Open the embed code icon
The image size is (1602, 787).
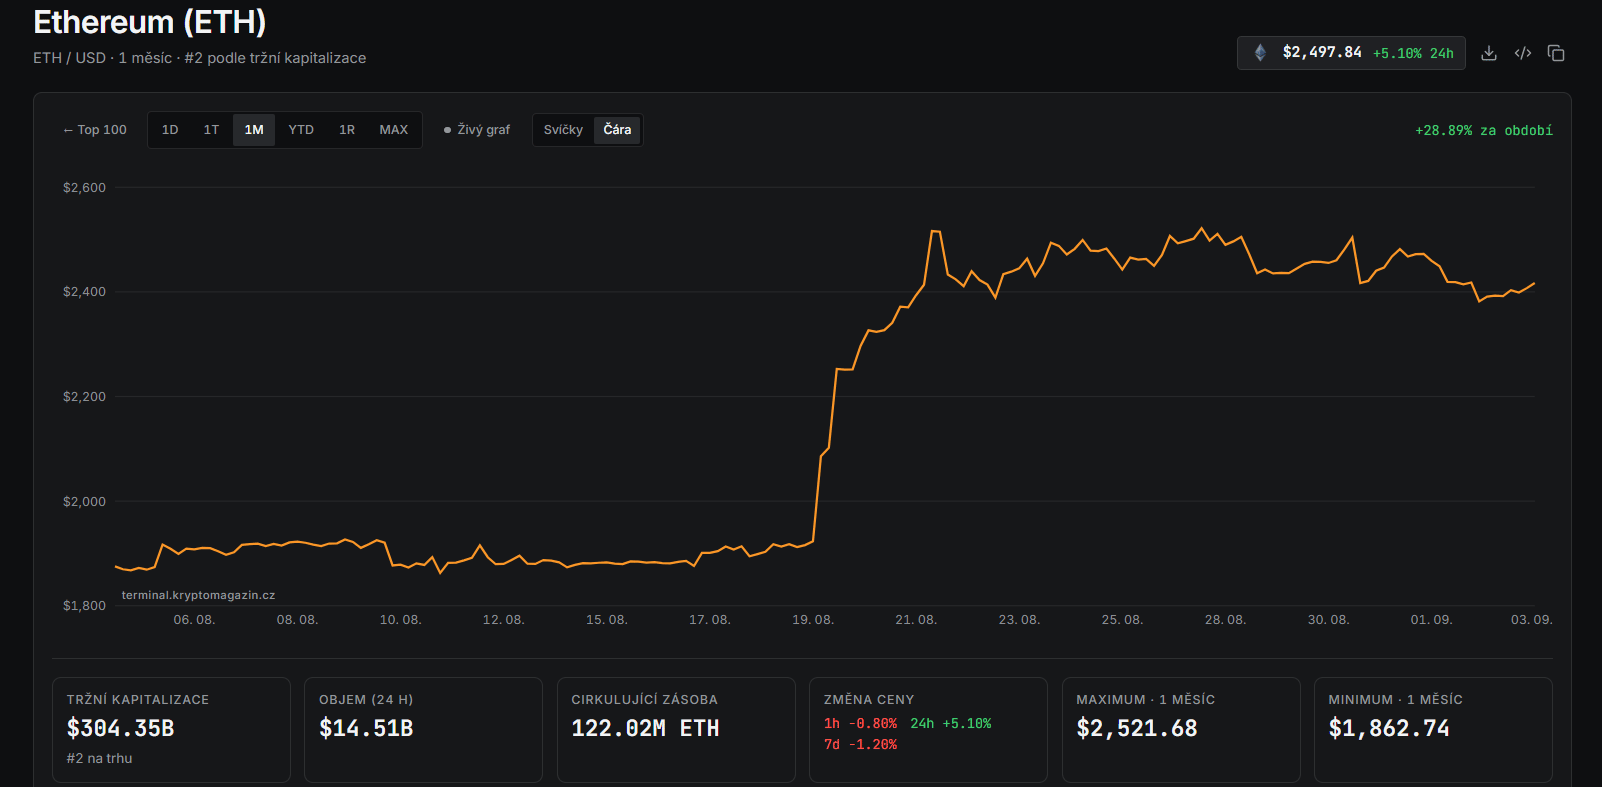tap(1523, 53)
